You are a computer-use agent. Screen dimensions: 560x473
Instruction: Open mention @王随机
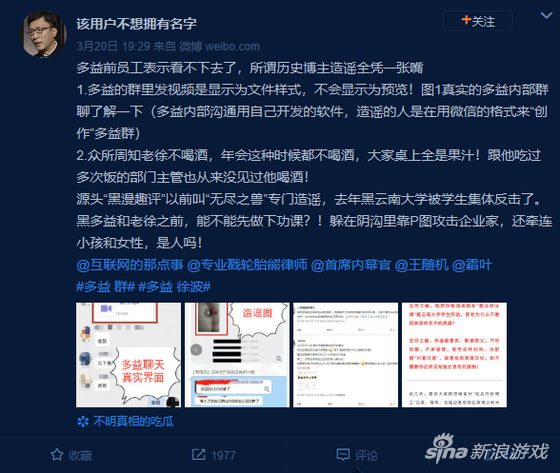click(x=421, y=265)
